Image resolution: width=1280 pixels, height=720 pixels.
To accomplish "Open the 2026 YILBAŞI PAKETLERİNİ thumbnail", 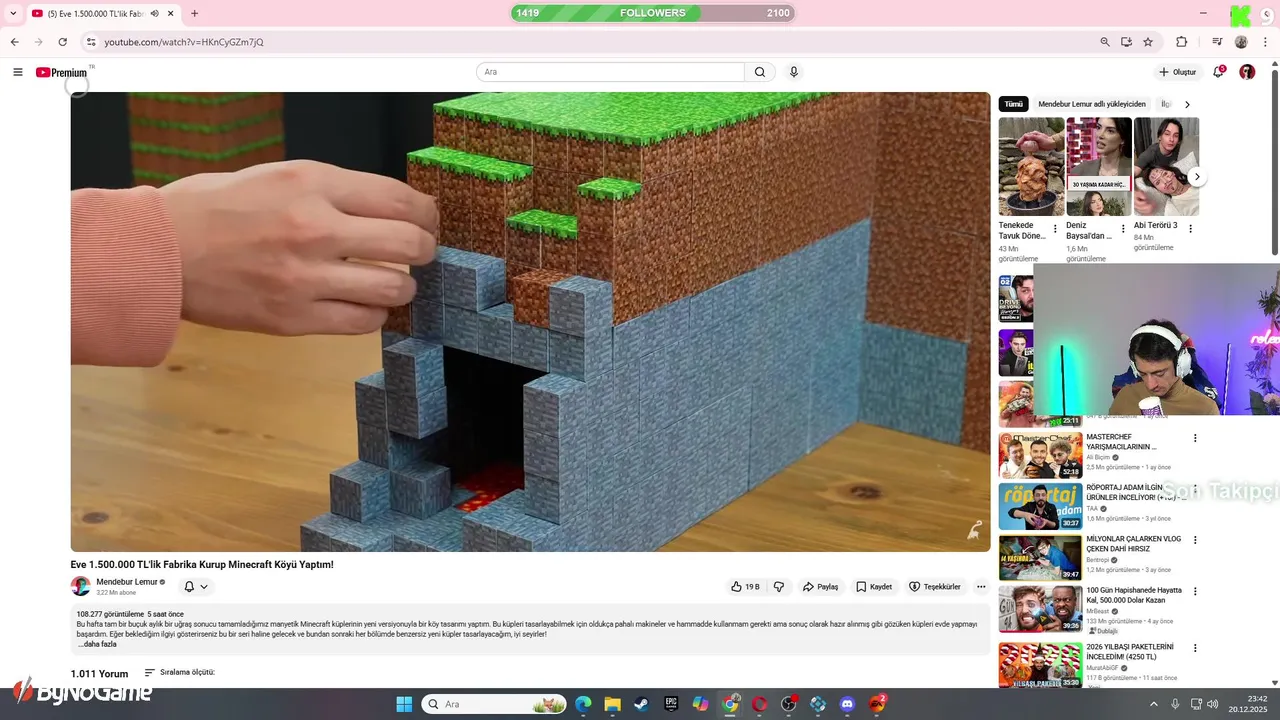I will tap(1040, 665).
